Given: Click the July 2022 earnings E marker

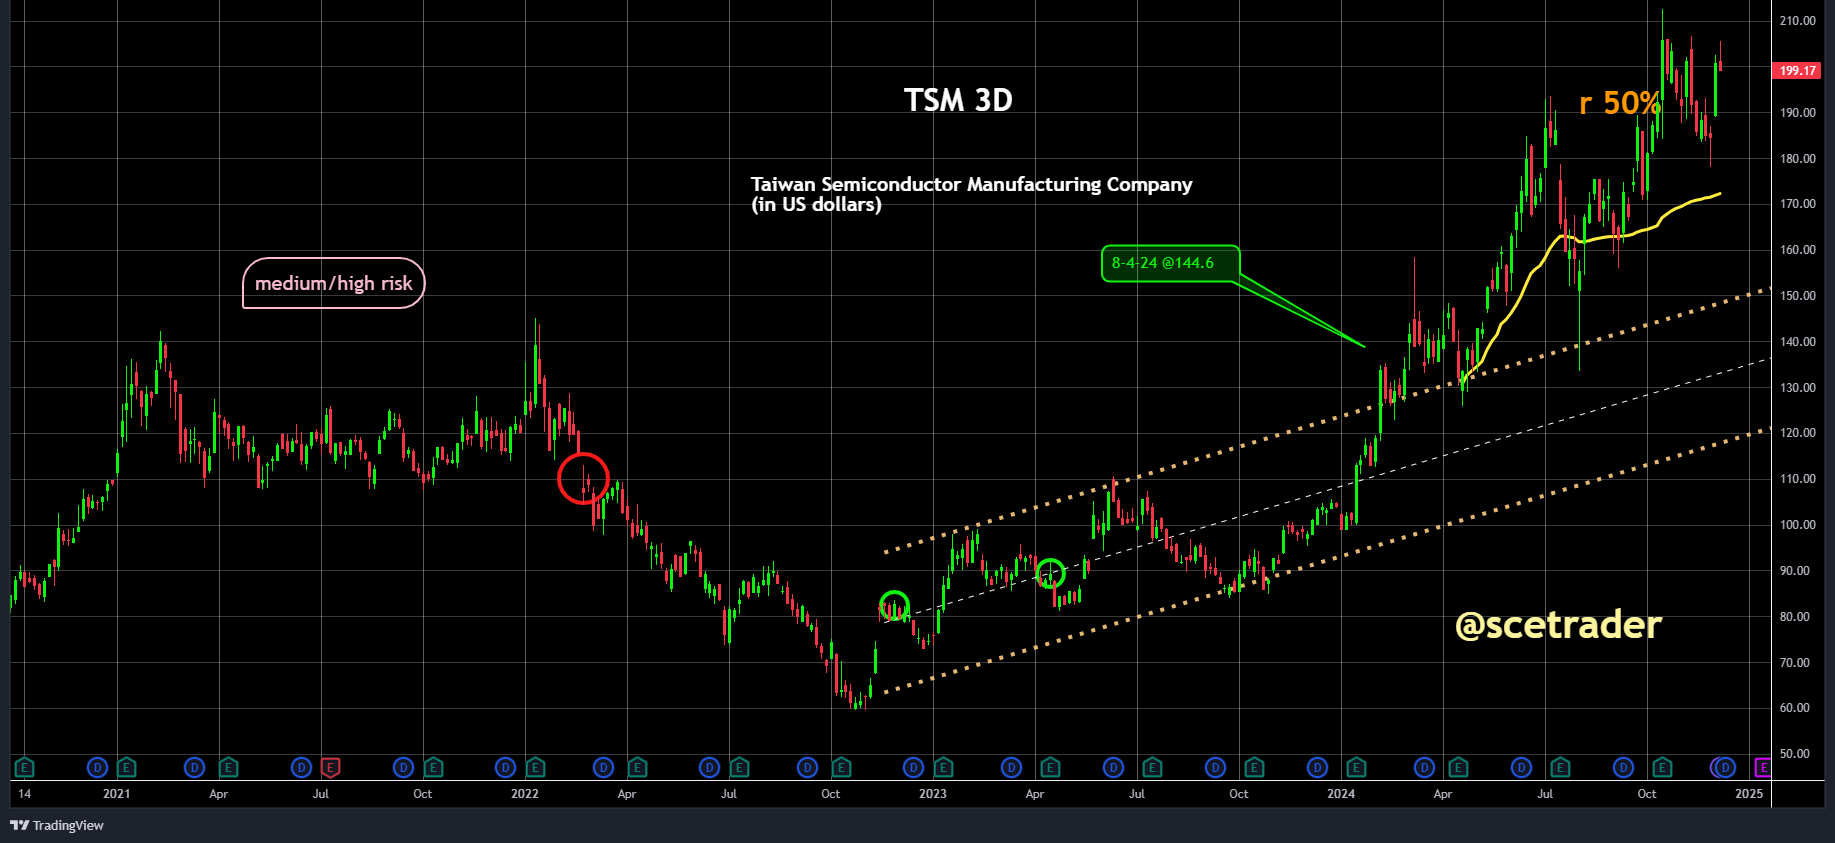Looking at the screenshot, I should pyautogui.click(x=739, y=768).
